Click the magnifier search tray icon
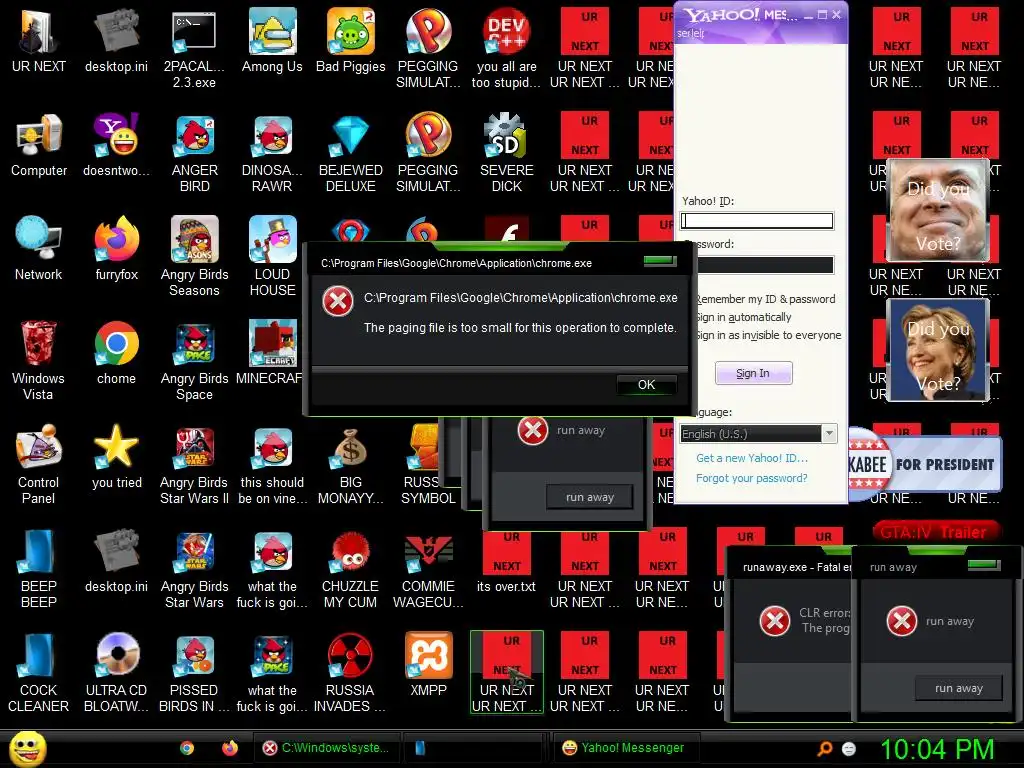The height and width of the screenshot is (768, 1024). tap(825, 748)
